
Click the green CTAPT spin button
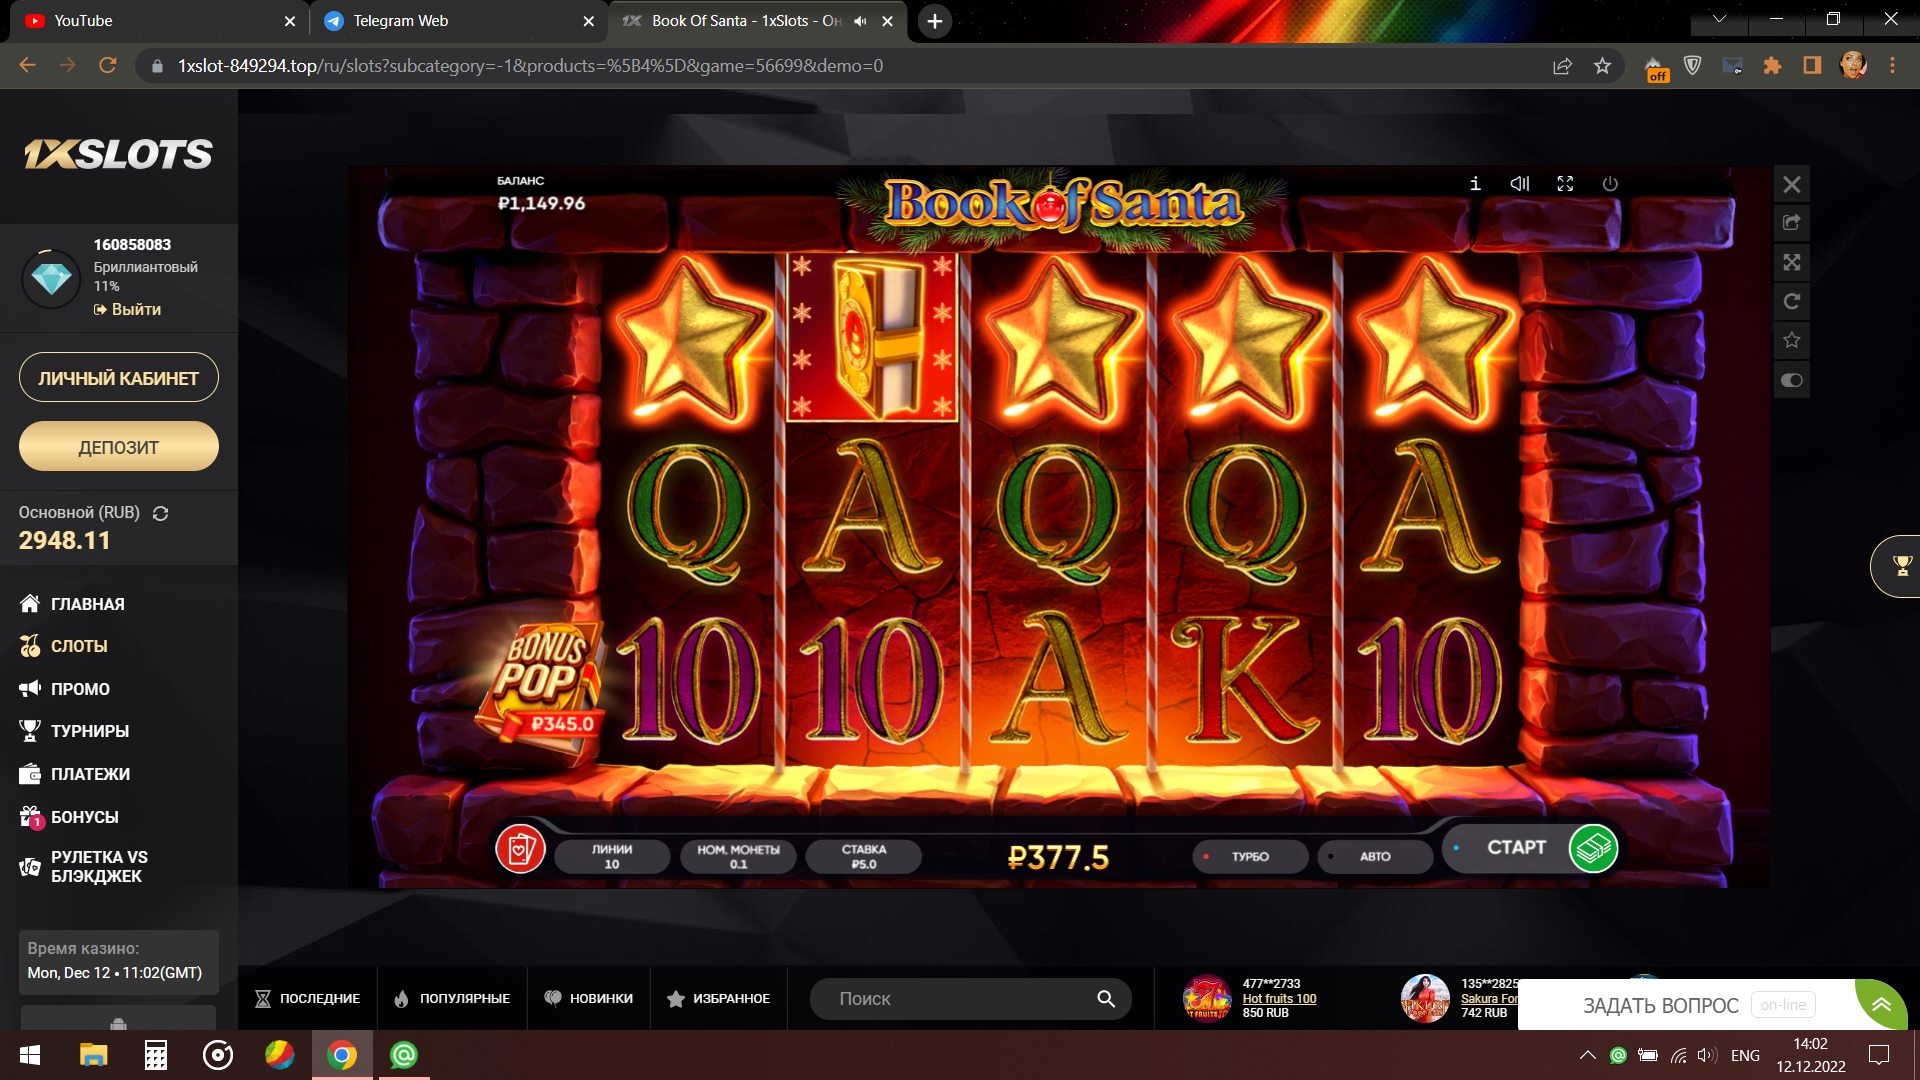(x=1593, y=848)
